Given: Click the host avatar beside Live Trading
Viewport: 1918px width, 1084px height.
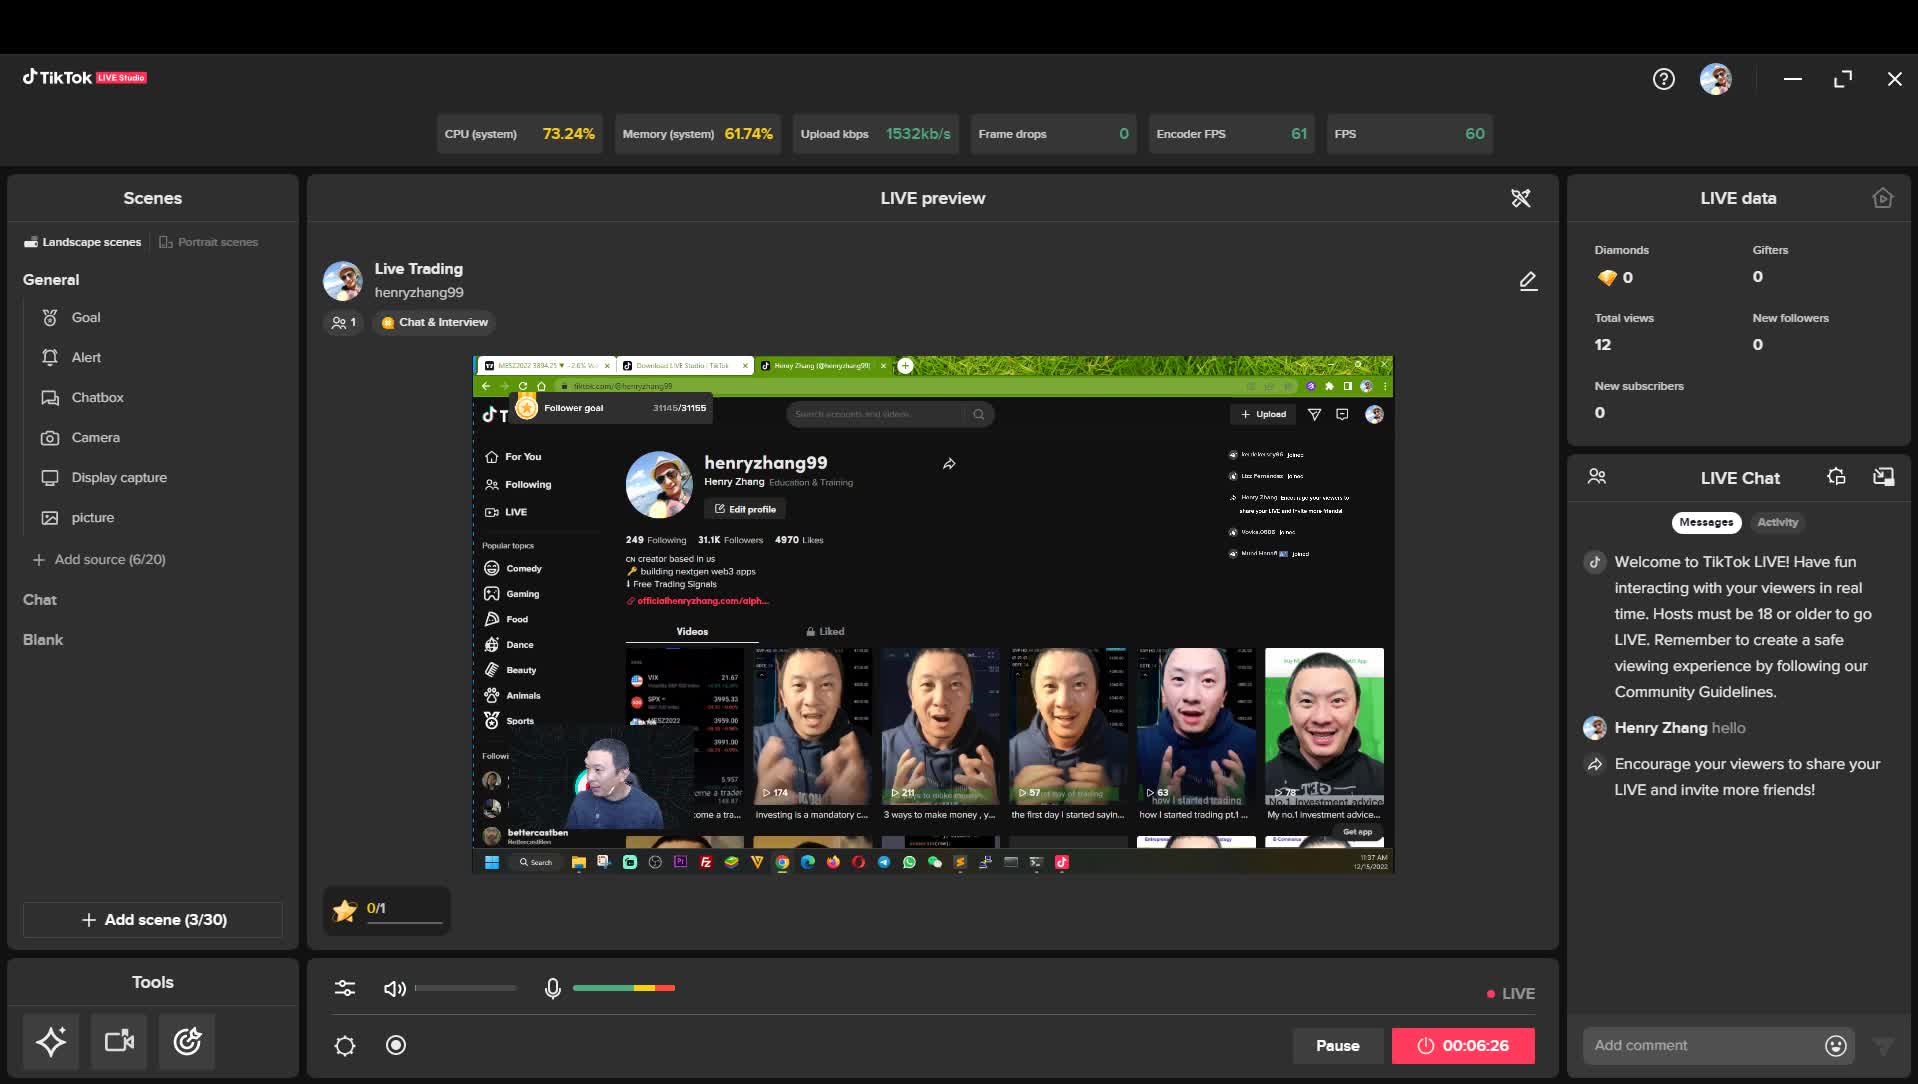Looking at the screenshot, I should 343,281.
